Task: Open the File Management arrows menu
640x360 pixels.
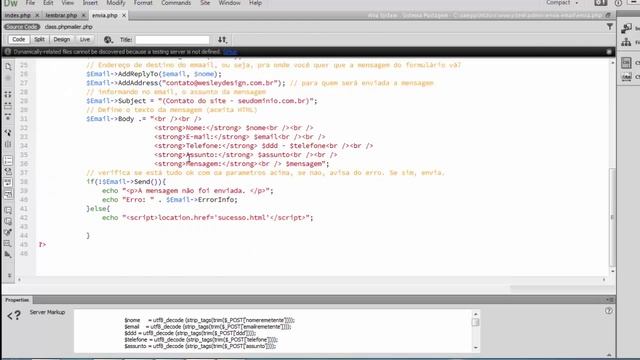Action: point(222,40)
